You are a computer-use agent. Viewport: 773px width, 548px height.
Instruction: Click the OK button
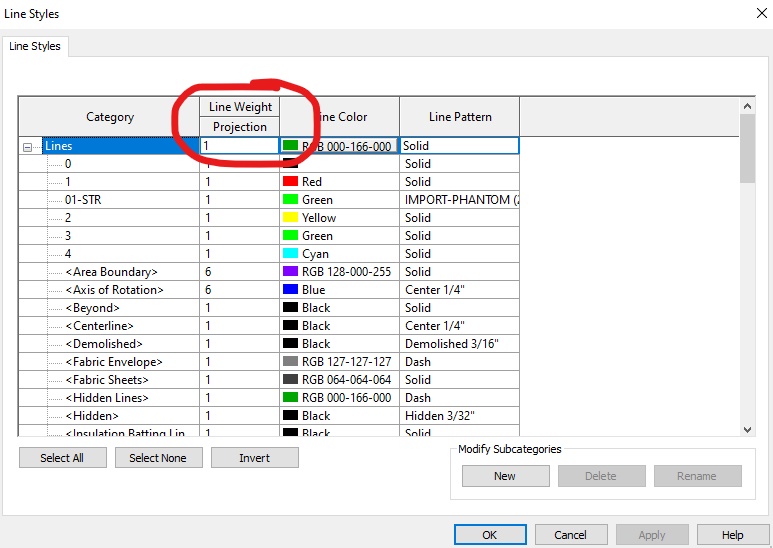pyautogui.click(x=490, y=535)
